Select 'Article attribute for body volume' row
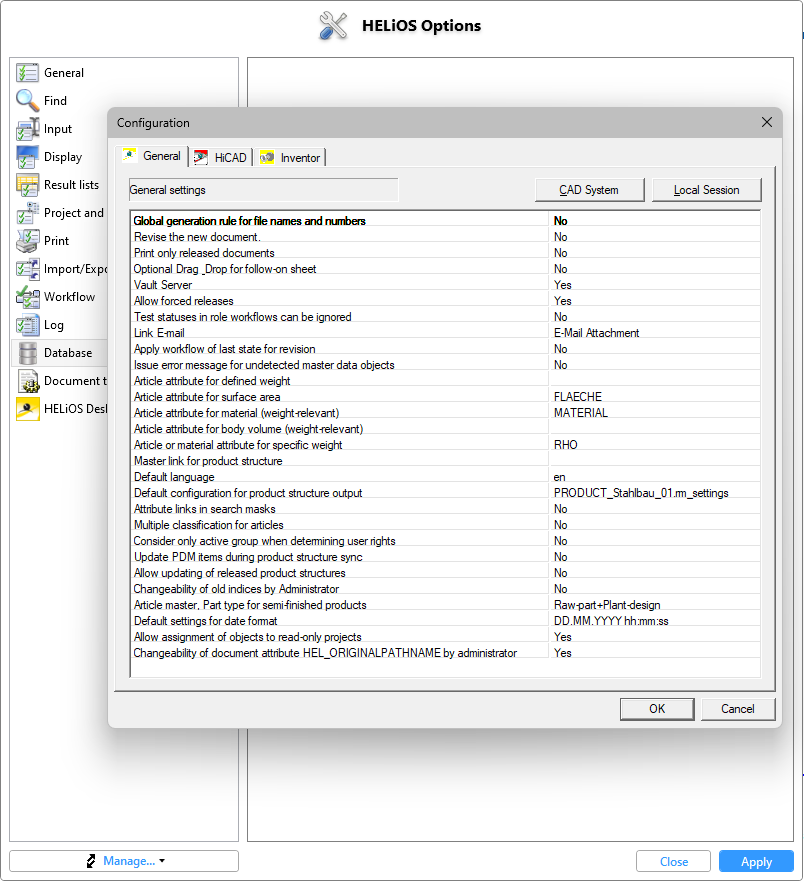Viewport: 804px width, 882px height. pos(445,429)
